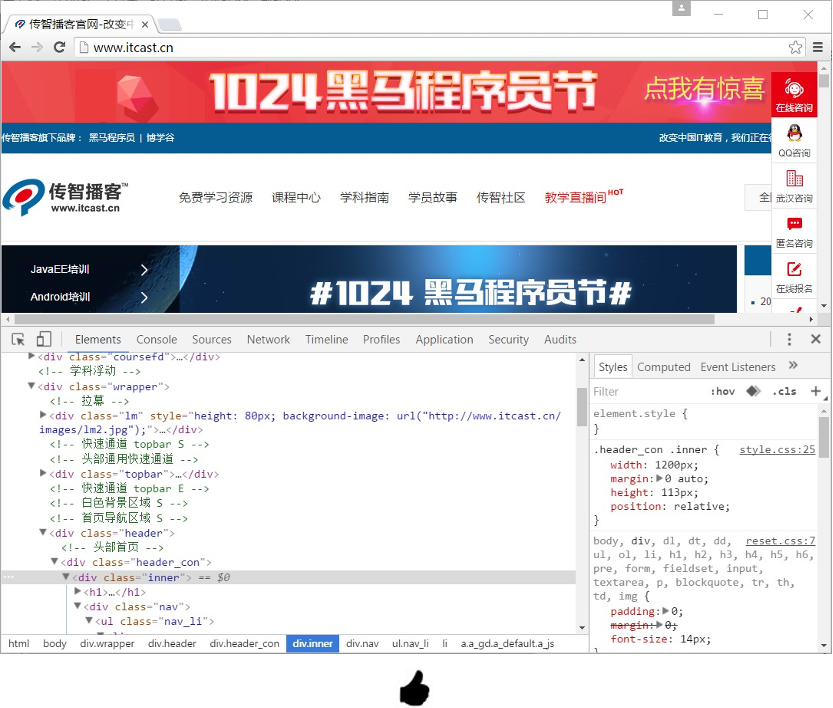Viewport: 833px width, 708px height.
Task: Collapse div class header node
Action: pyautogui.click(x=43, y=532)
